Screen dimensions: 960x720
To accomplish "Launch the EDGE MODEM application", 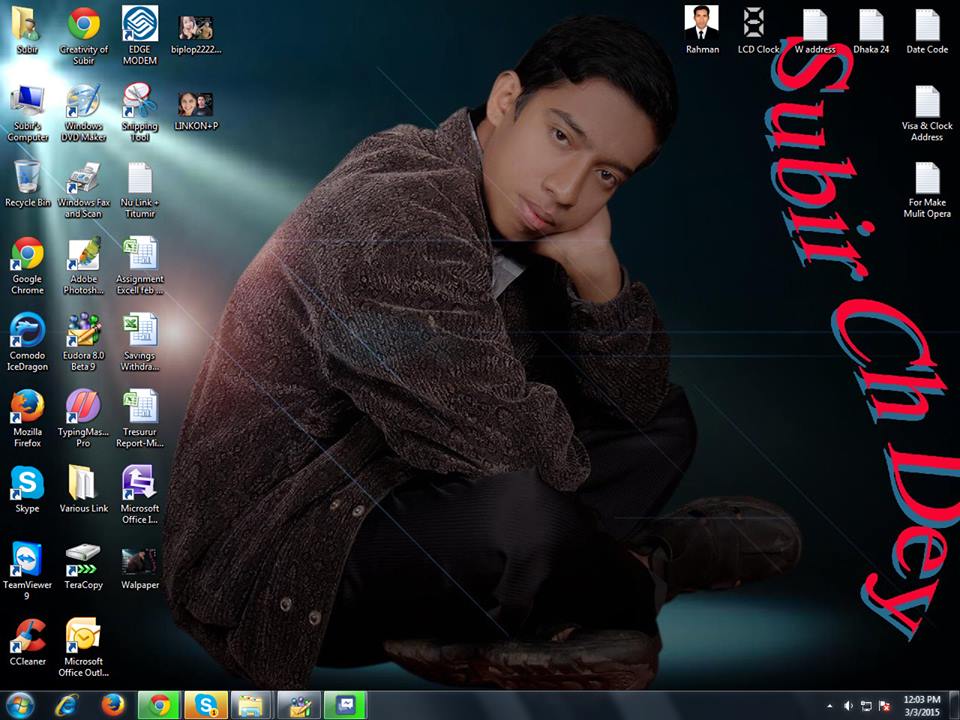I will (140, 36).
